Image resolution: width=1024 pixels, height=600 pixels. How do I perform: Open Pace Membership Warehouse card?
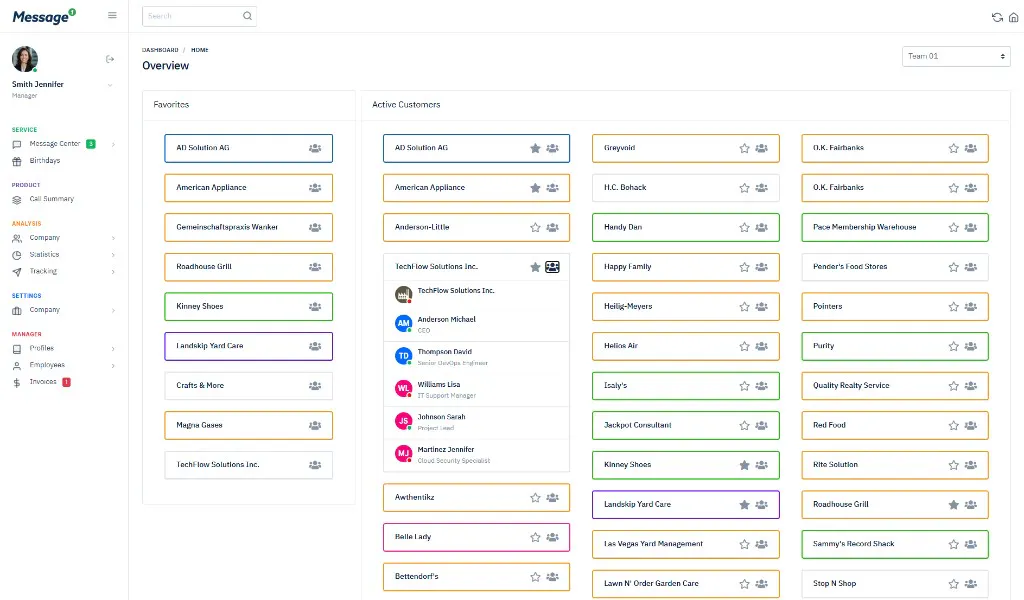895,227
